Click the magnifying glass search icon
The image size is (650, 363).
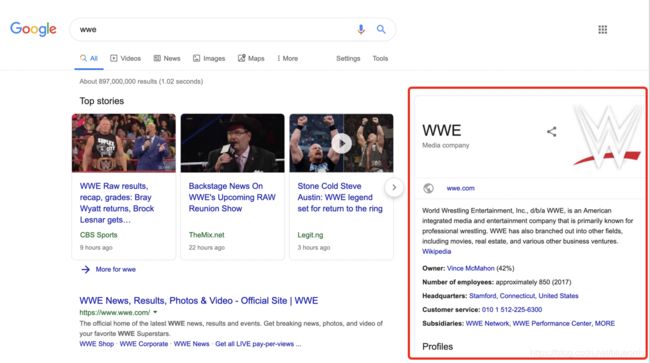point(381,29)
